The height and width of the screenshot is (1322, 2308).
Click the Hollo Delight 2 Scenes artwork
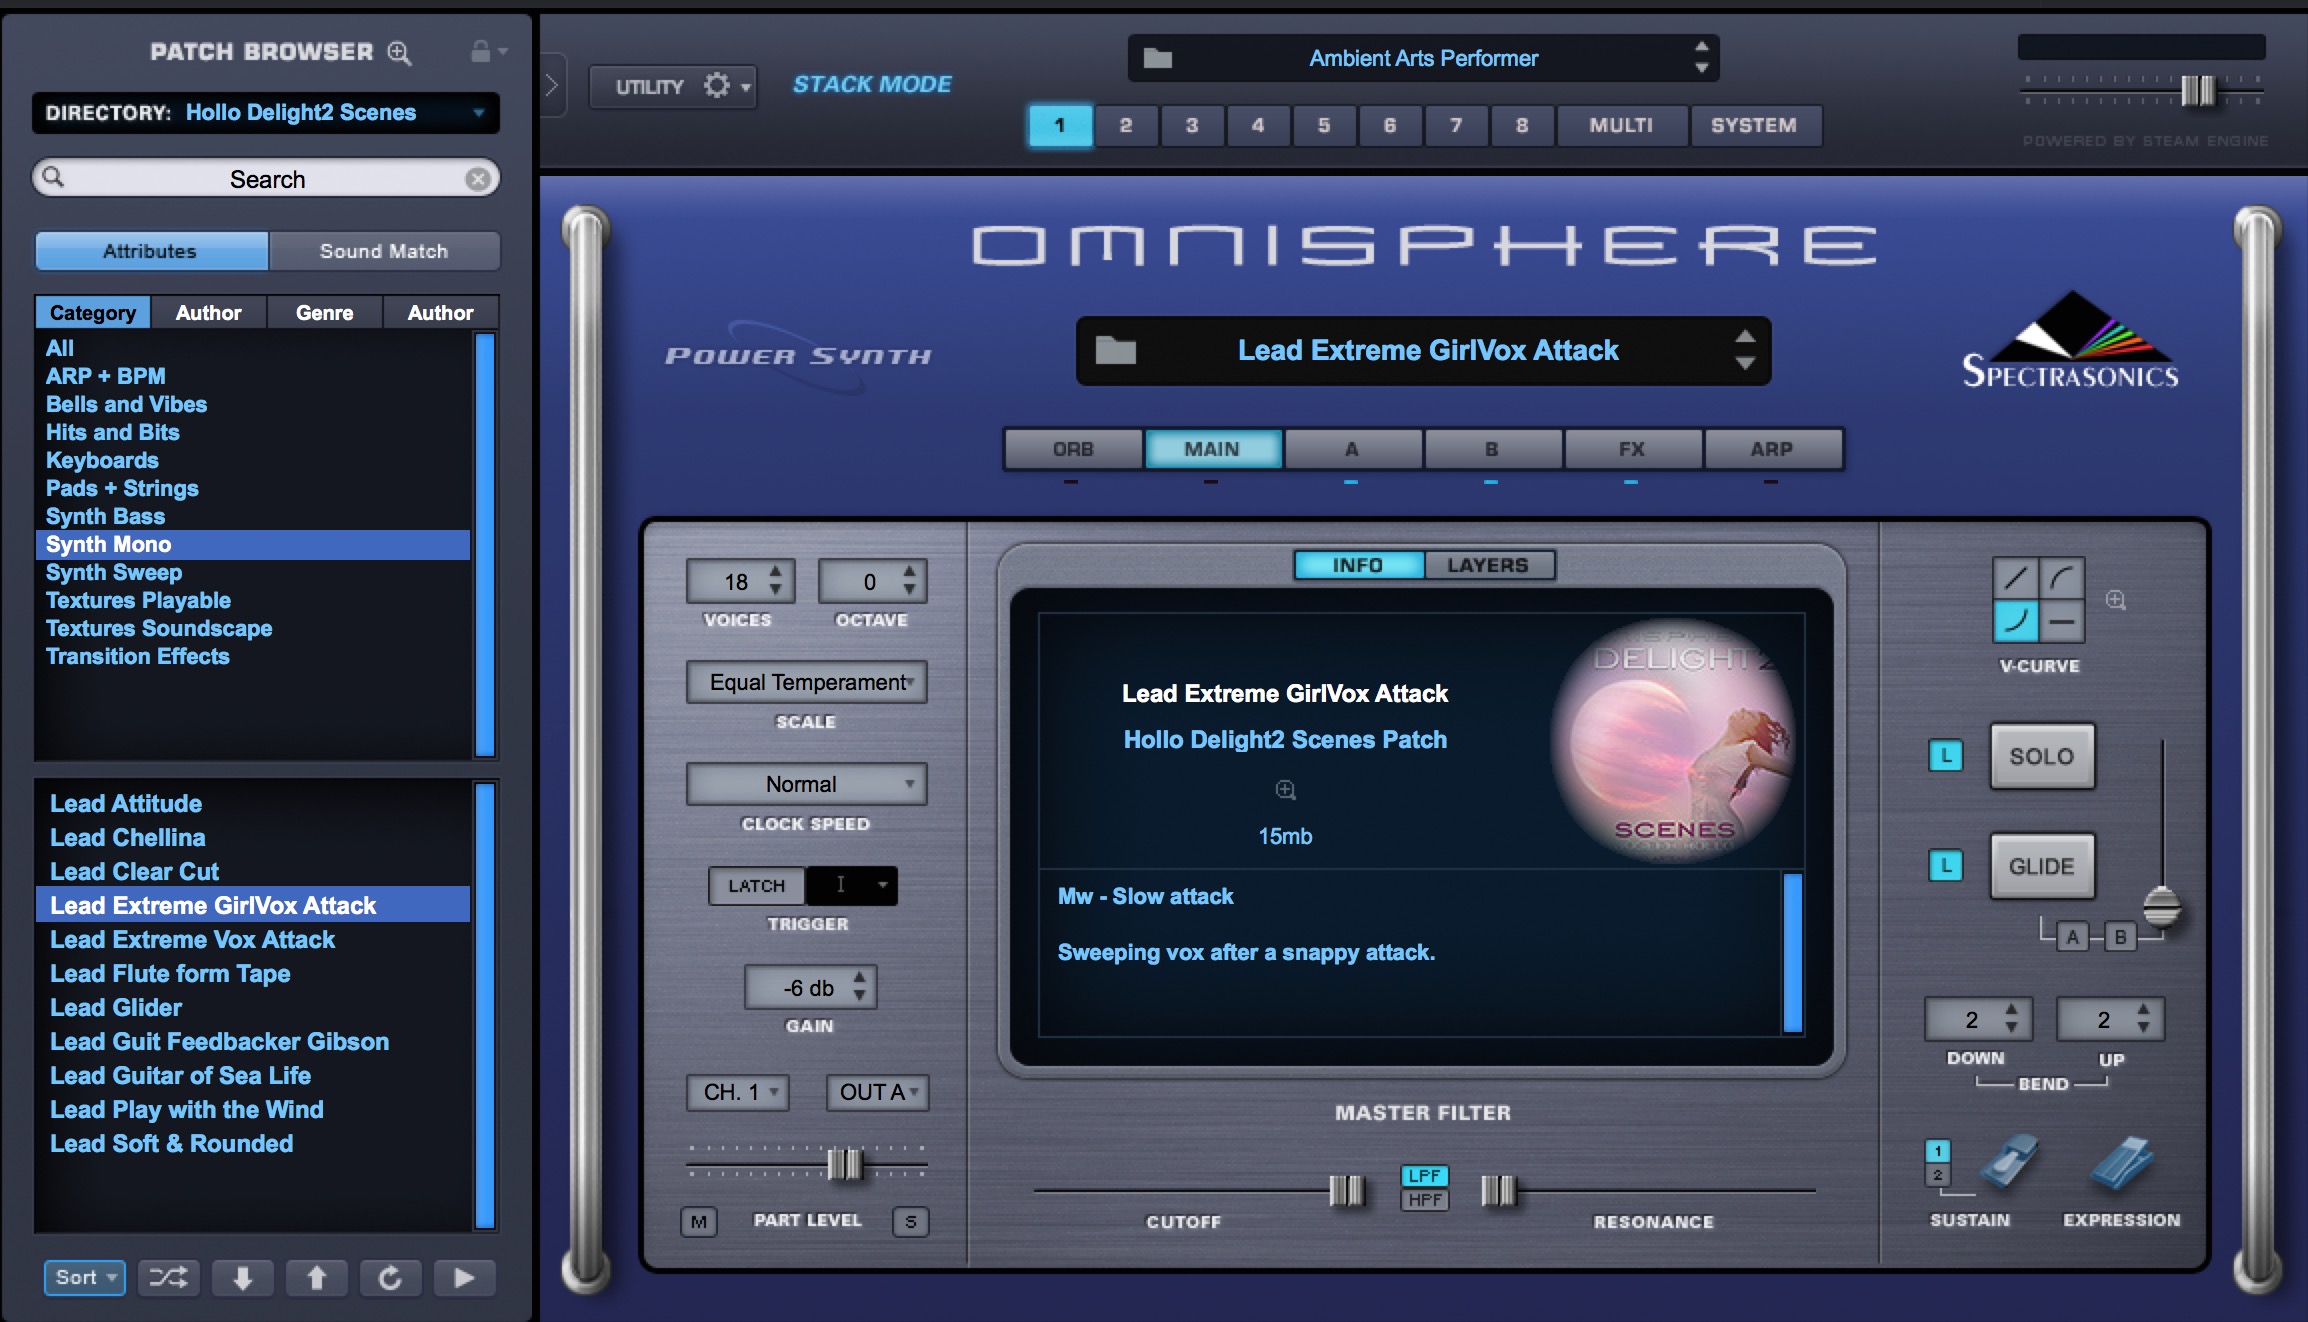[1676, 740]
